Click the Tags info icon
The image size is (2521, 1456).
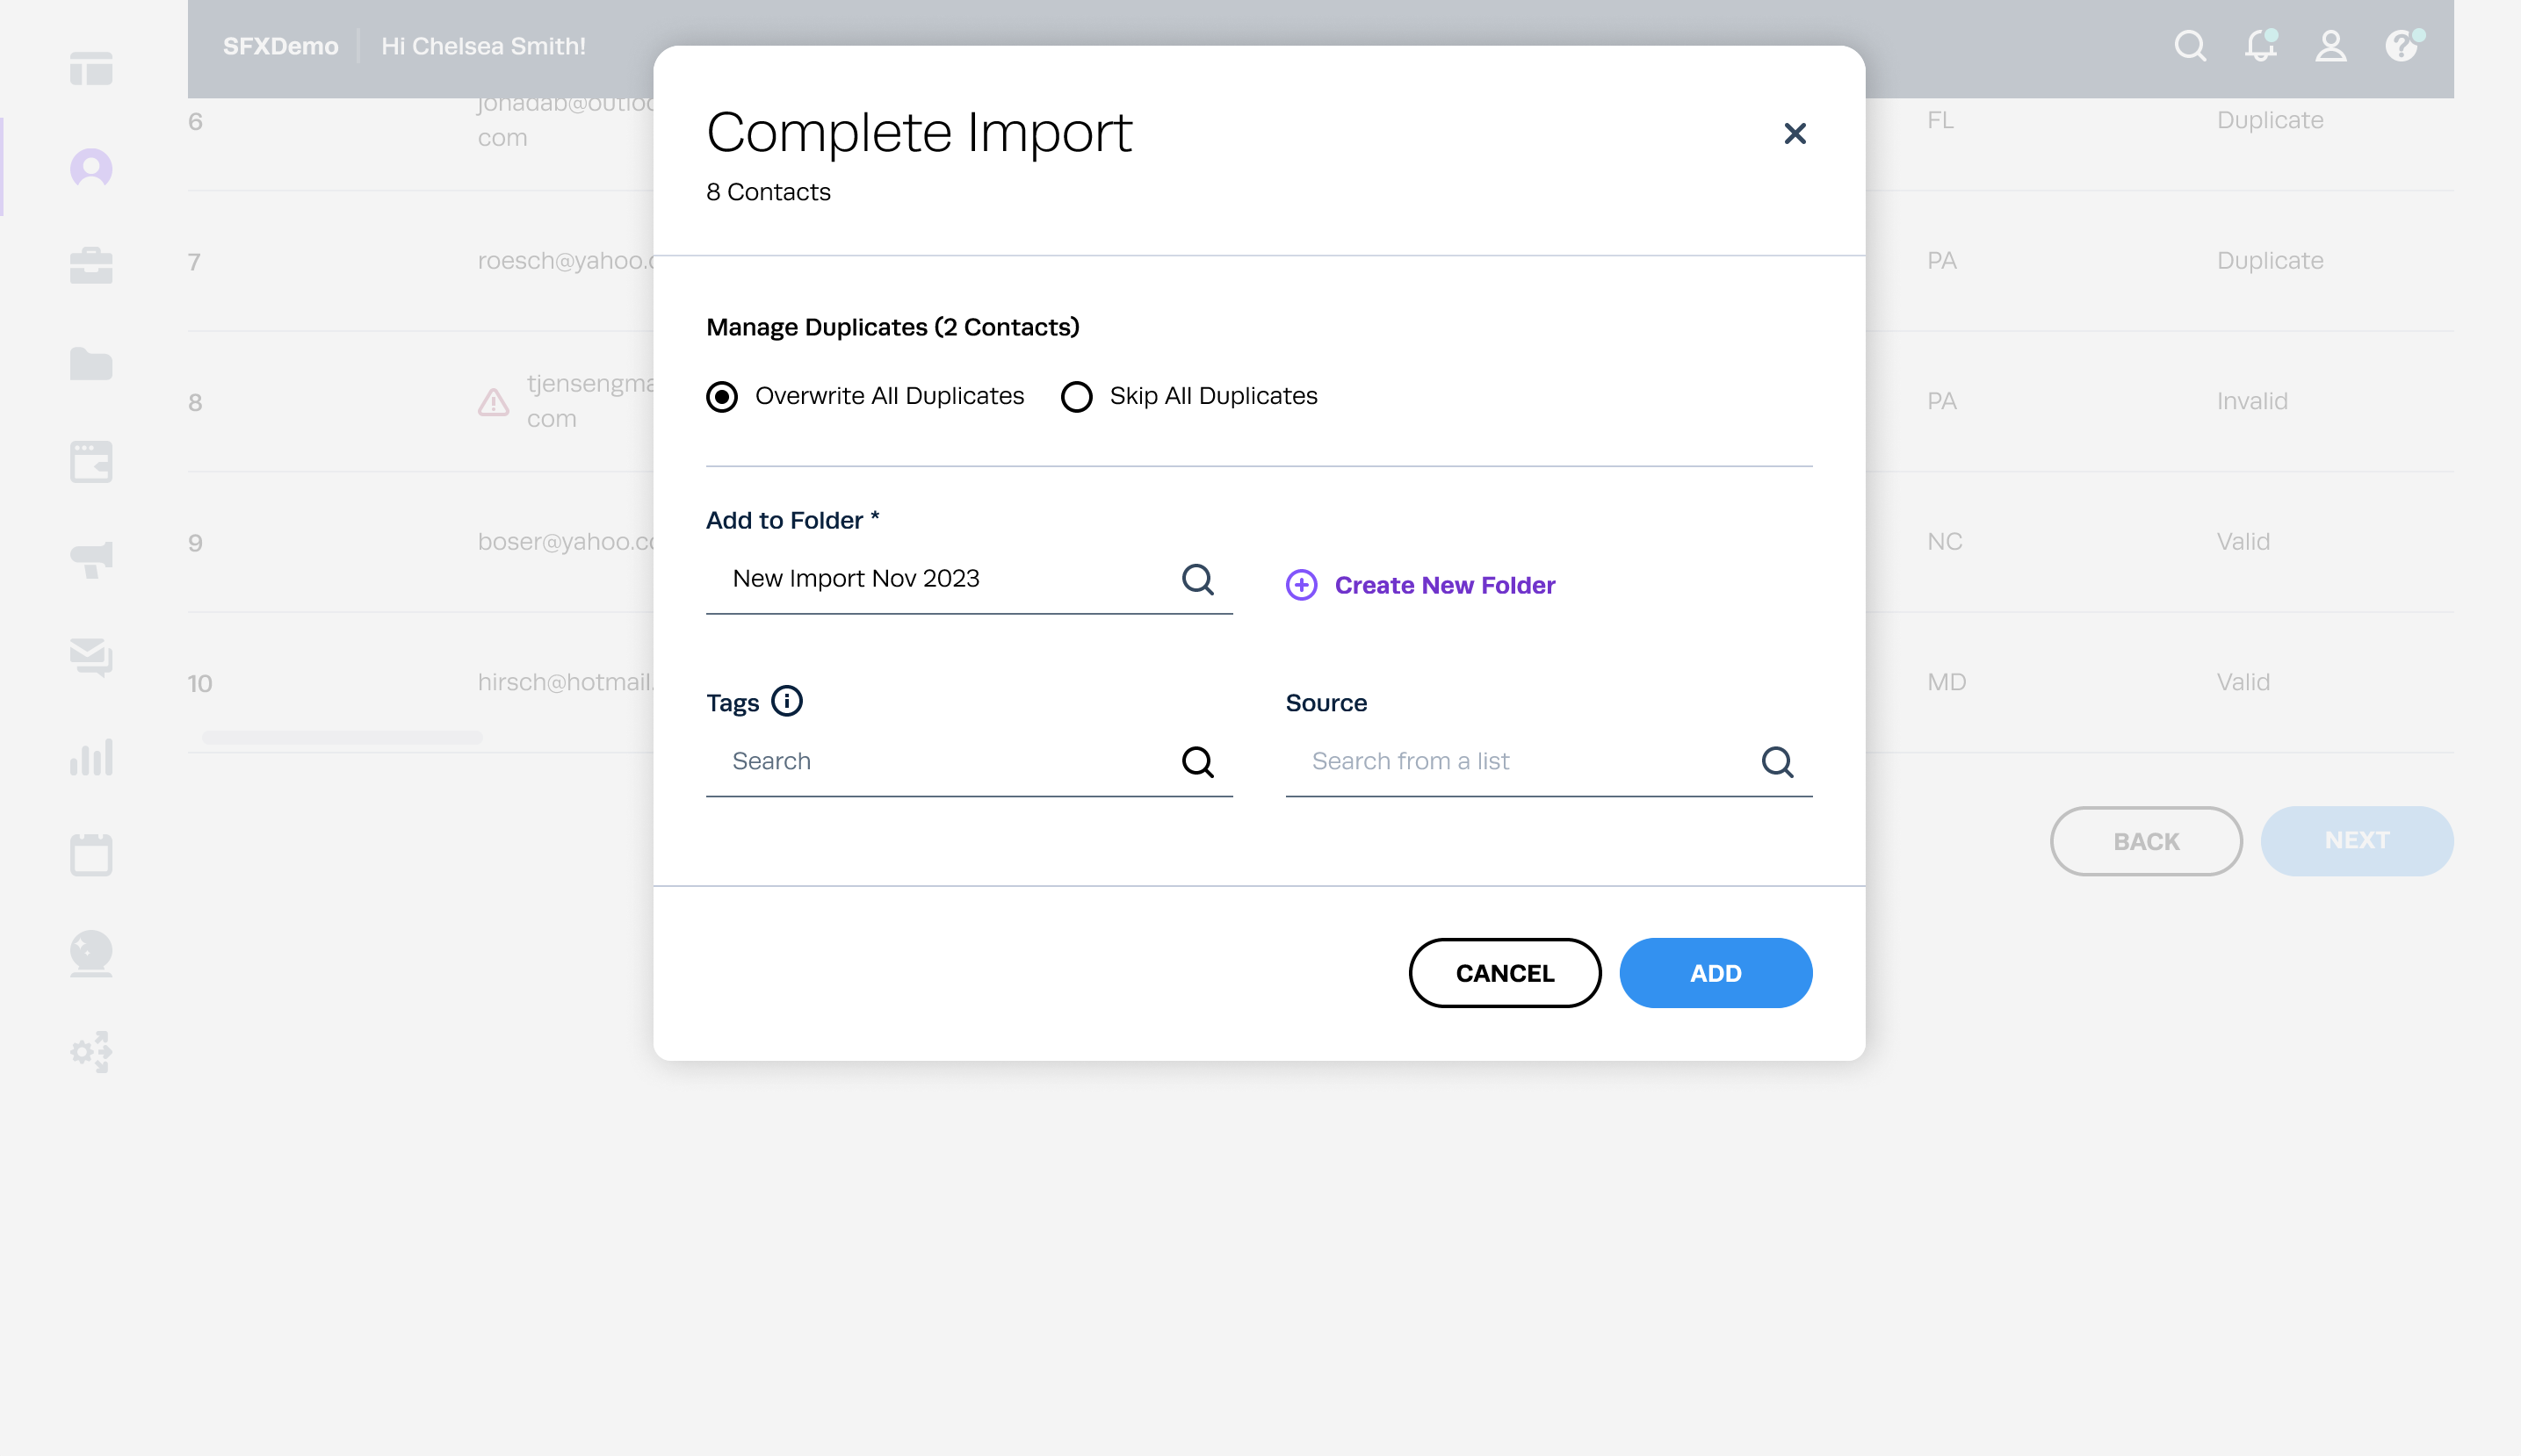(787, 701)
